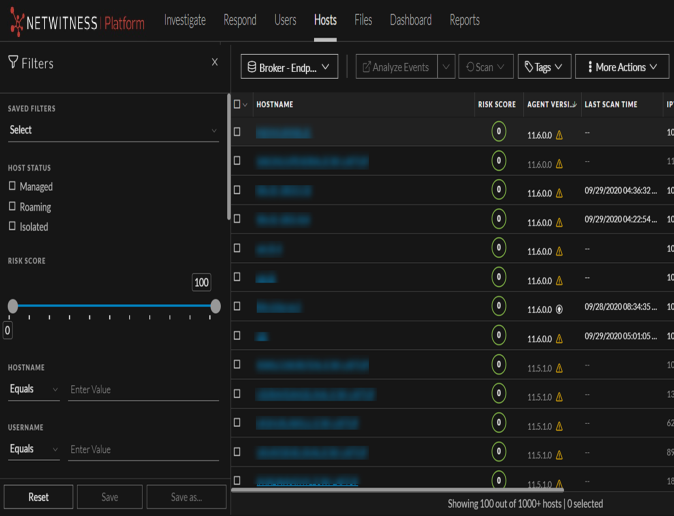Tick the Isolated host status checkbox
Viewport: 674px width, 516px height.
tap(13, 227)
